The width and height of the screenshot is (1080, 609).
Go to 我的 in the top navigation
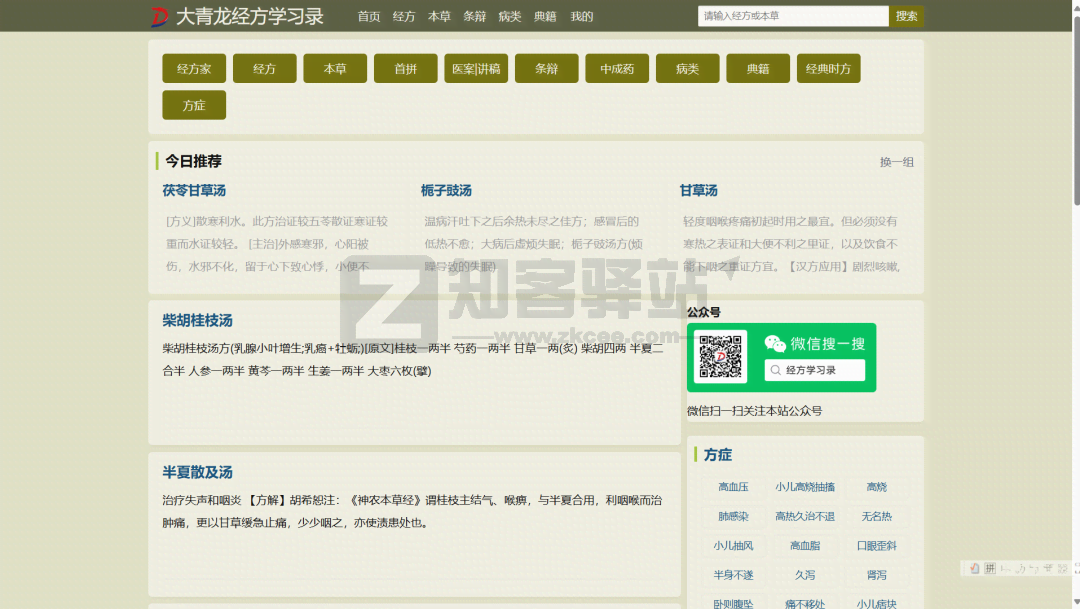(581, 16)
